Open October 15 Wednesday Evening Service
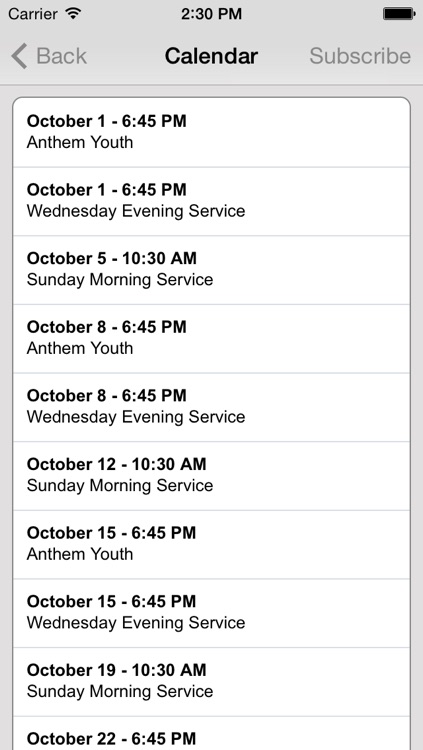Viewport: 423px width, 750px height. [x=212, y=613]
